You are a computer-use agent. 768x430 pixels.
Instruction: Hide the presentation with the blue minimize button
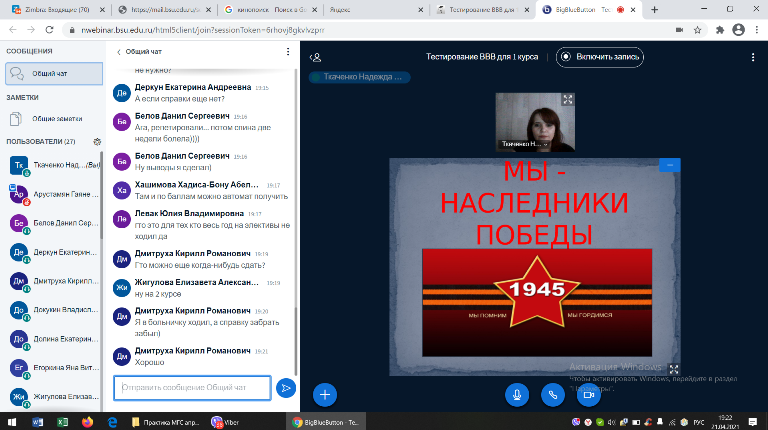[669, 165]
